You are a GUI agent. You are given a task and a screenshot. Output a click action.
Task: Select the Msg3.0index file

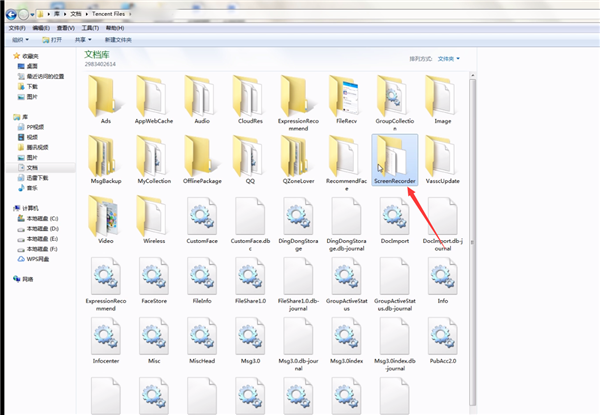point(346,341)
